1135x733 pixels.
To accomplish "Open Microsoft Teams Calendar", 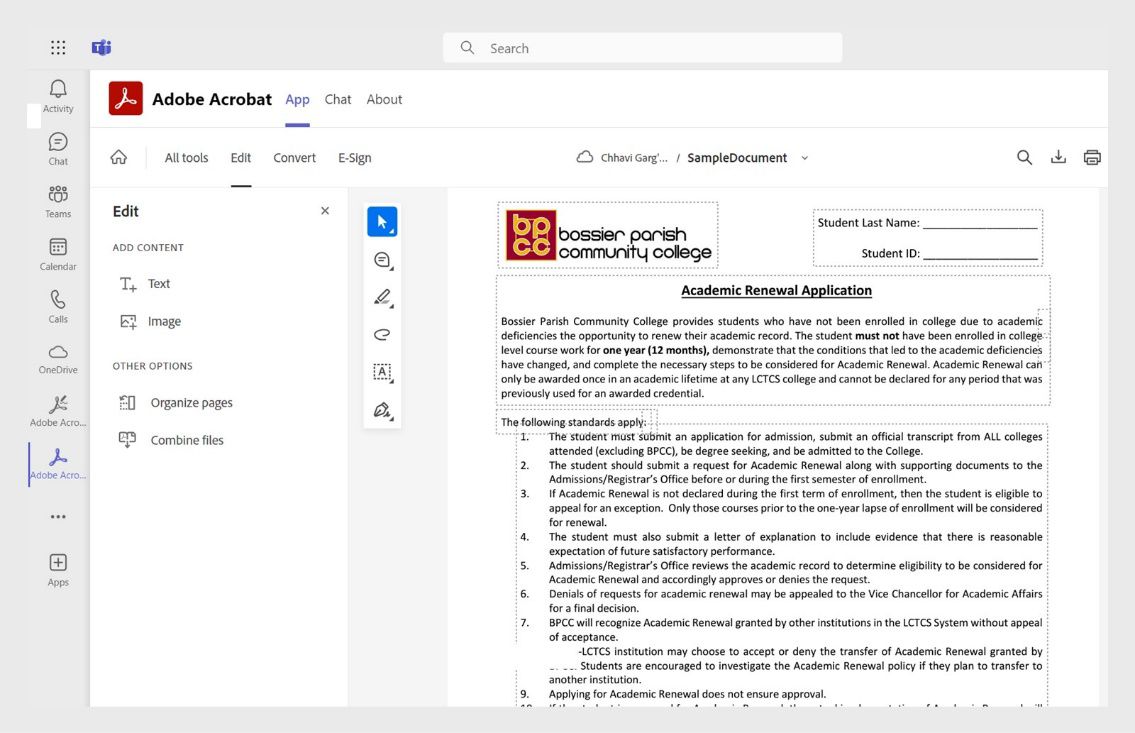I will (x=57, y=253).
